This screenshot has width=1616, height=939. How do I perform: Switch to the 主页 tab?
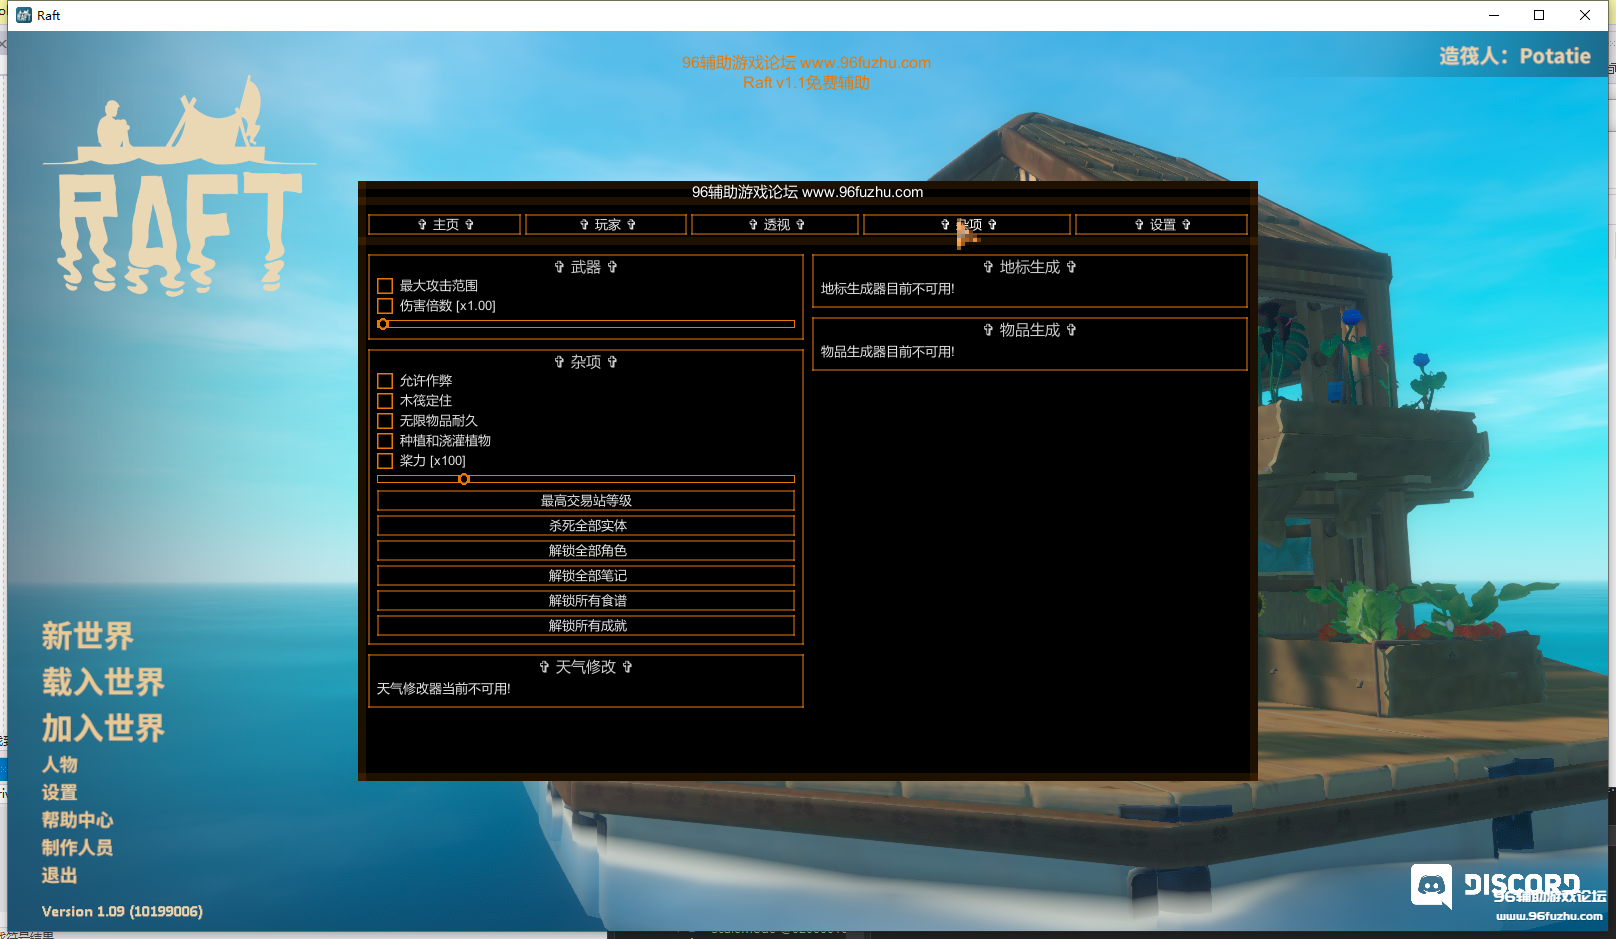[445, 225]
